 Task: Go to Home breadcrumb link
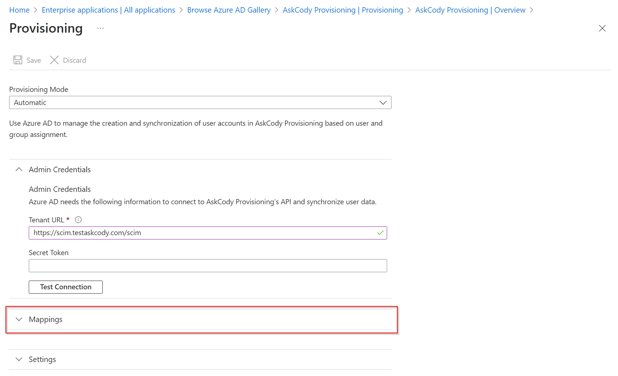coord(19,10)
